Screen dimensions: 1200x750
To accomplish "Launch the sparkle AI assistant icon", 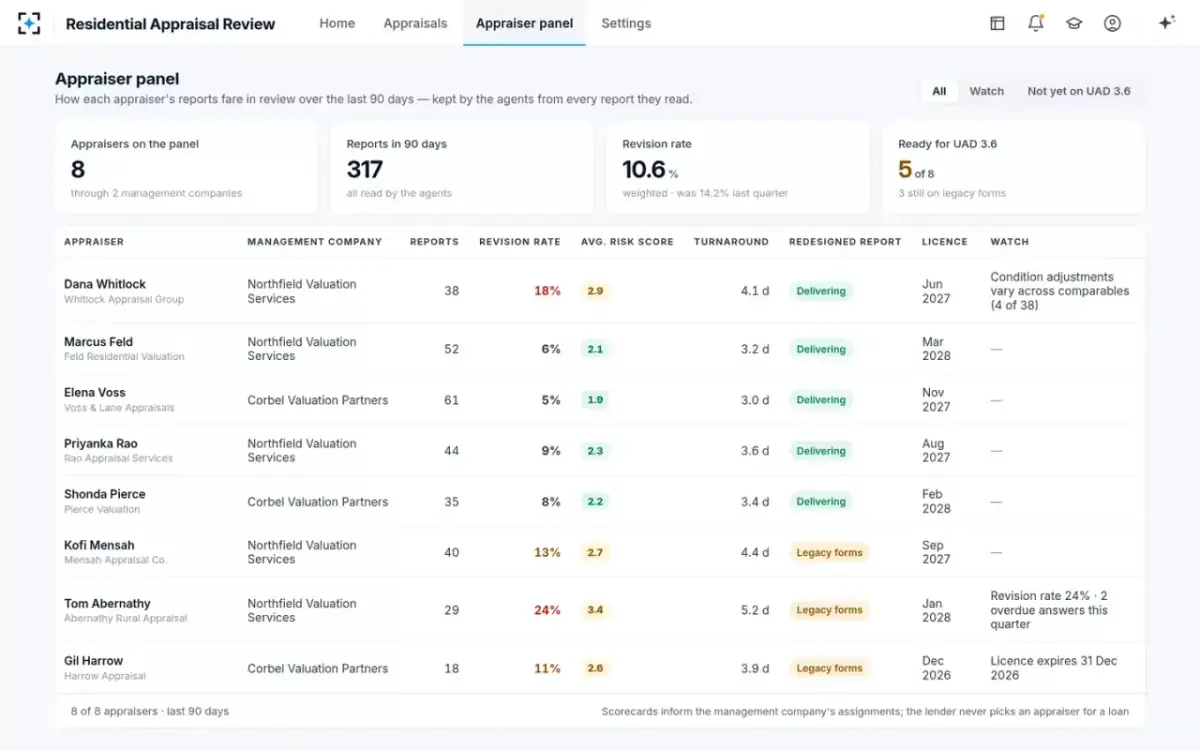I will click(1166, 23).
